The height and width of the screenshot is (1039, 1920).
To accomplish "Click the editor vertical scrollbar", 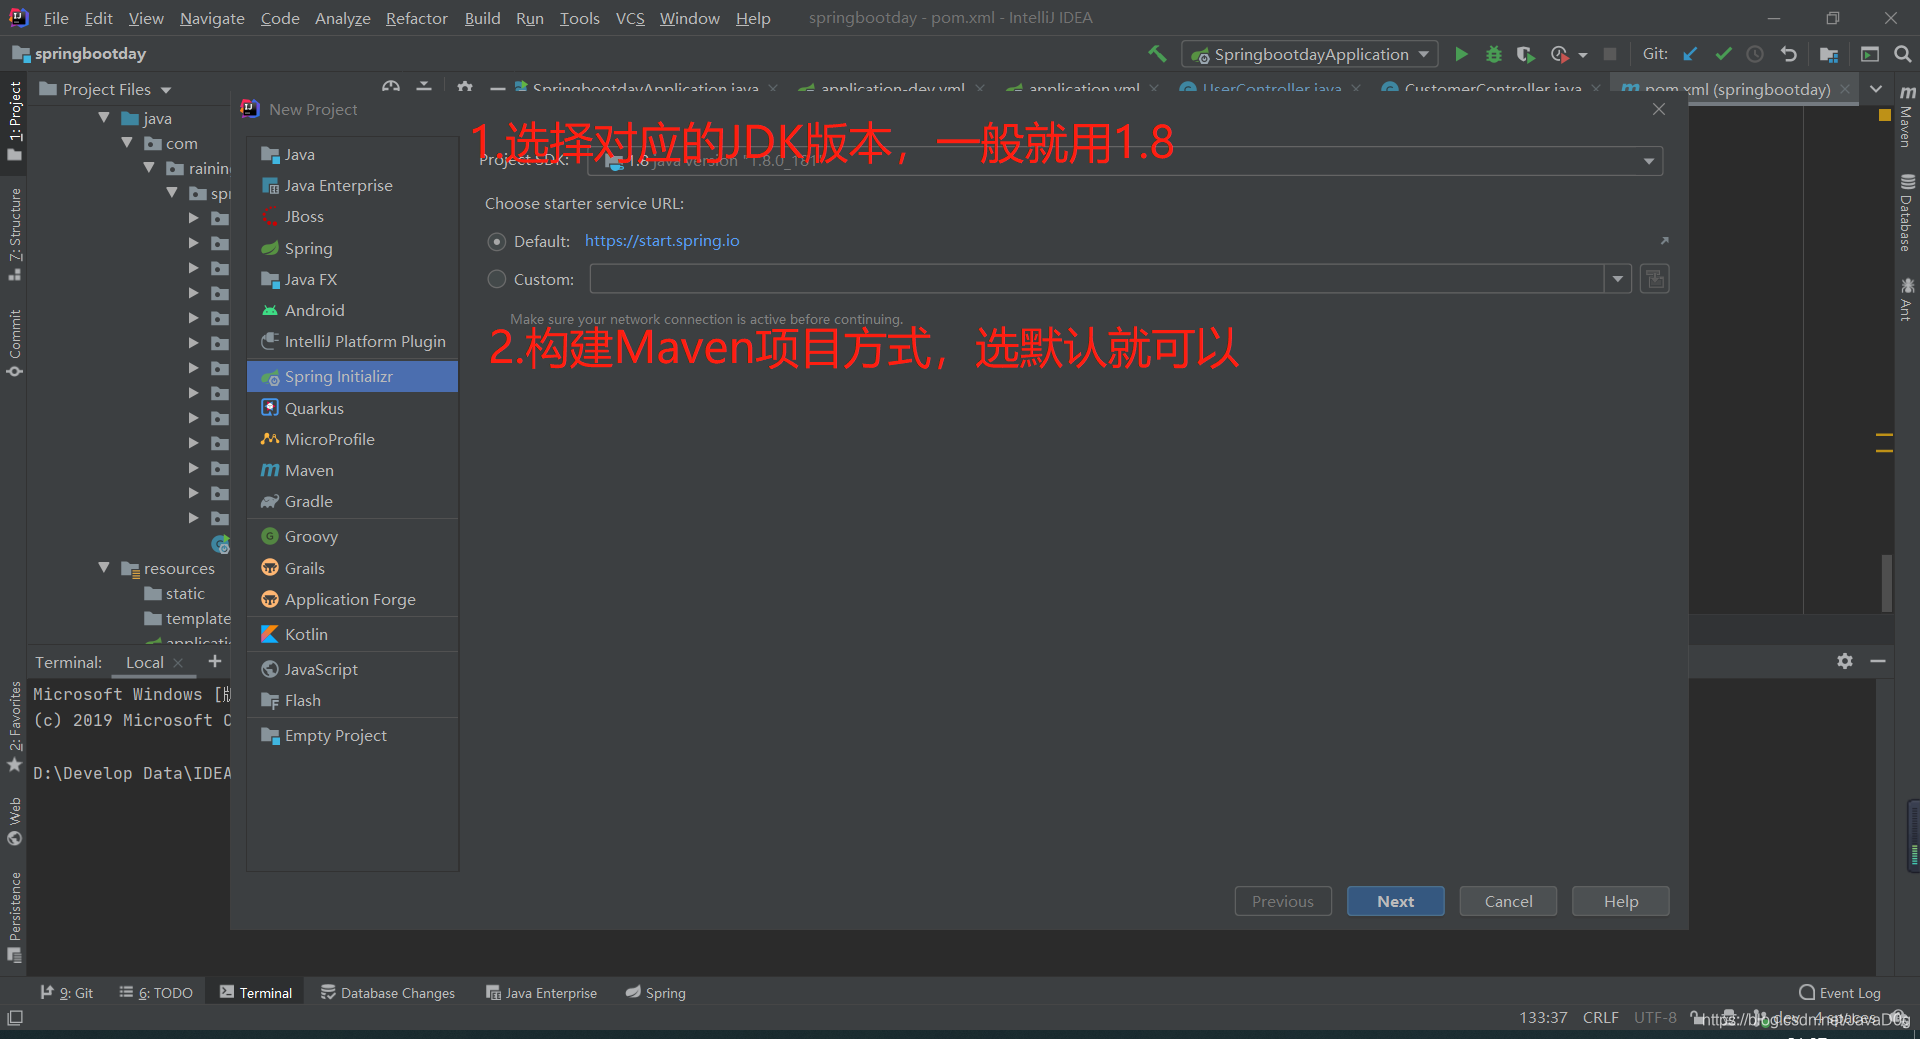I will coord(1887,582).
